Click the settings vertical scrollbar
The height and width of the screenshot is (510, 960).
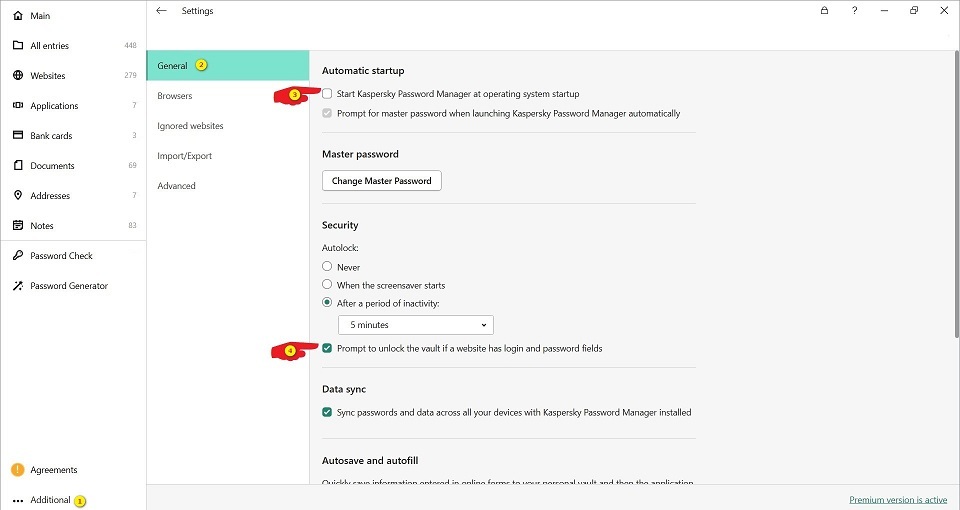click(x=957, y=193)
